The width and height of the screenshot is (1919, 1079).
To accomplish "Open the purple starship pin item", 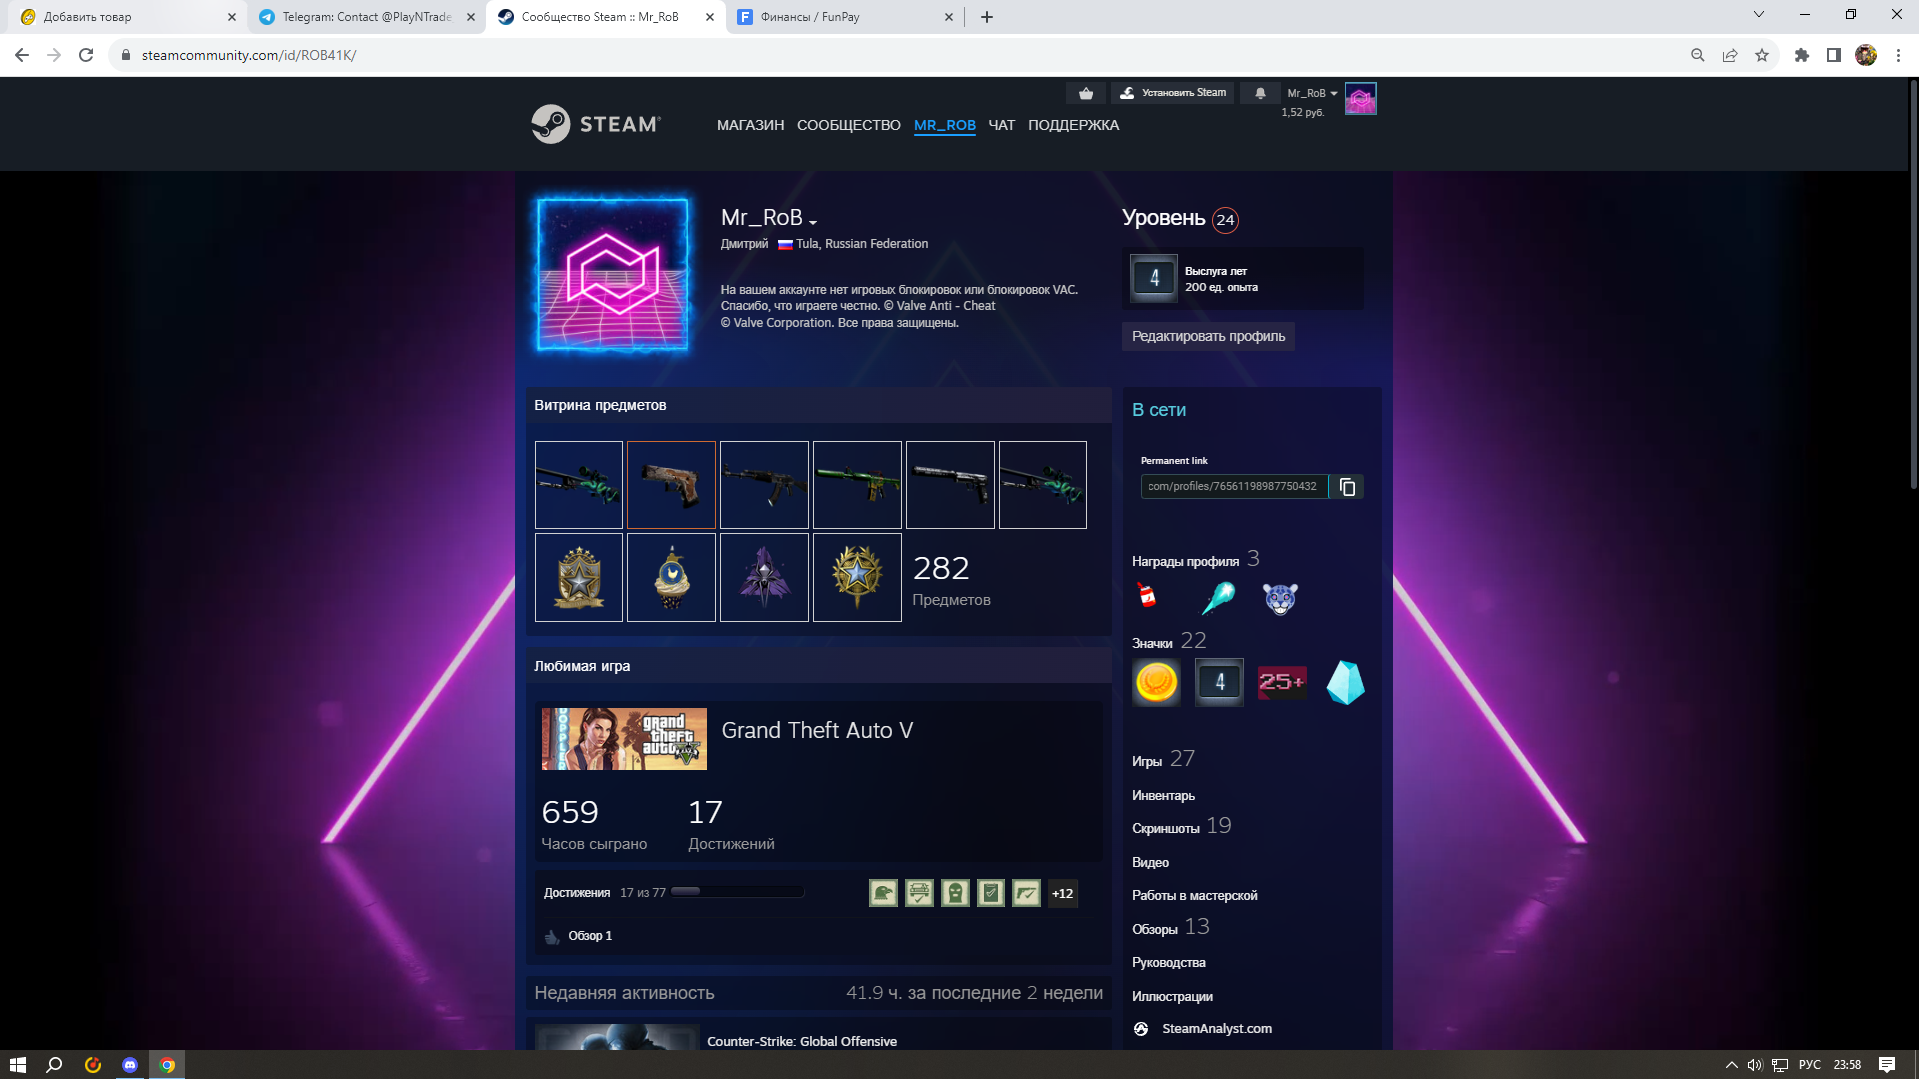I will pyautogui.click(x=764, y=577).
